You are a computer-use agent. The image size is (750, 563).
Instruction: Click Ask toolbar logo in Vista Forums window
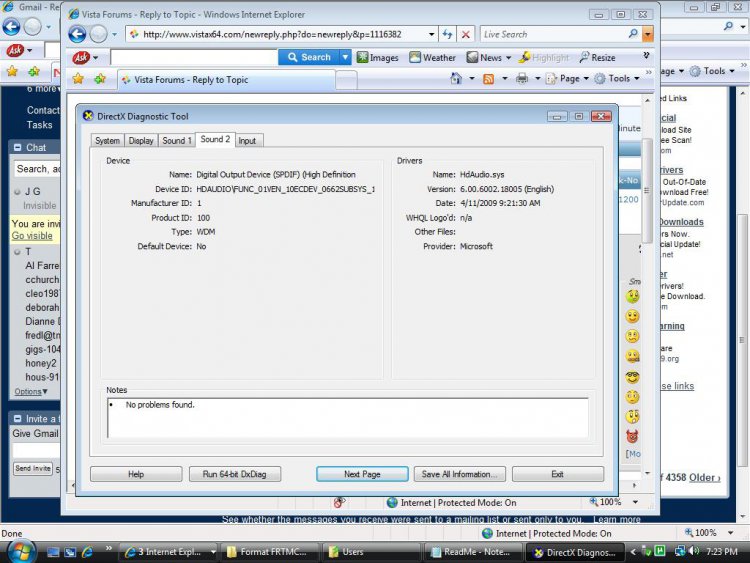81,57
